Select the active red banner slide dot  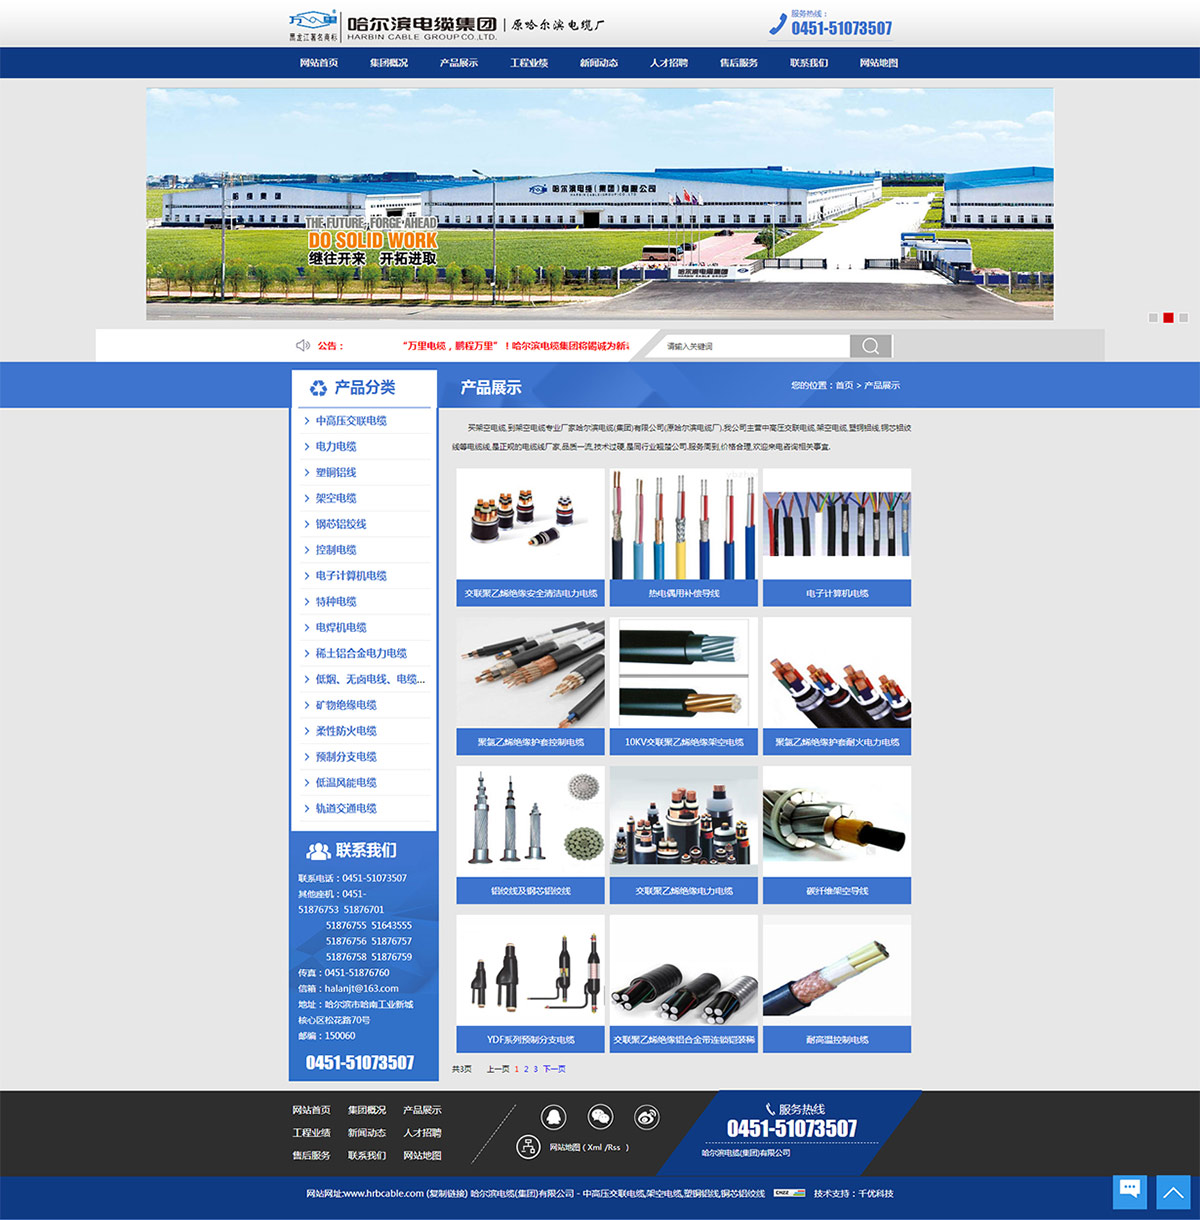click(1168, 318)
